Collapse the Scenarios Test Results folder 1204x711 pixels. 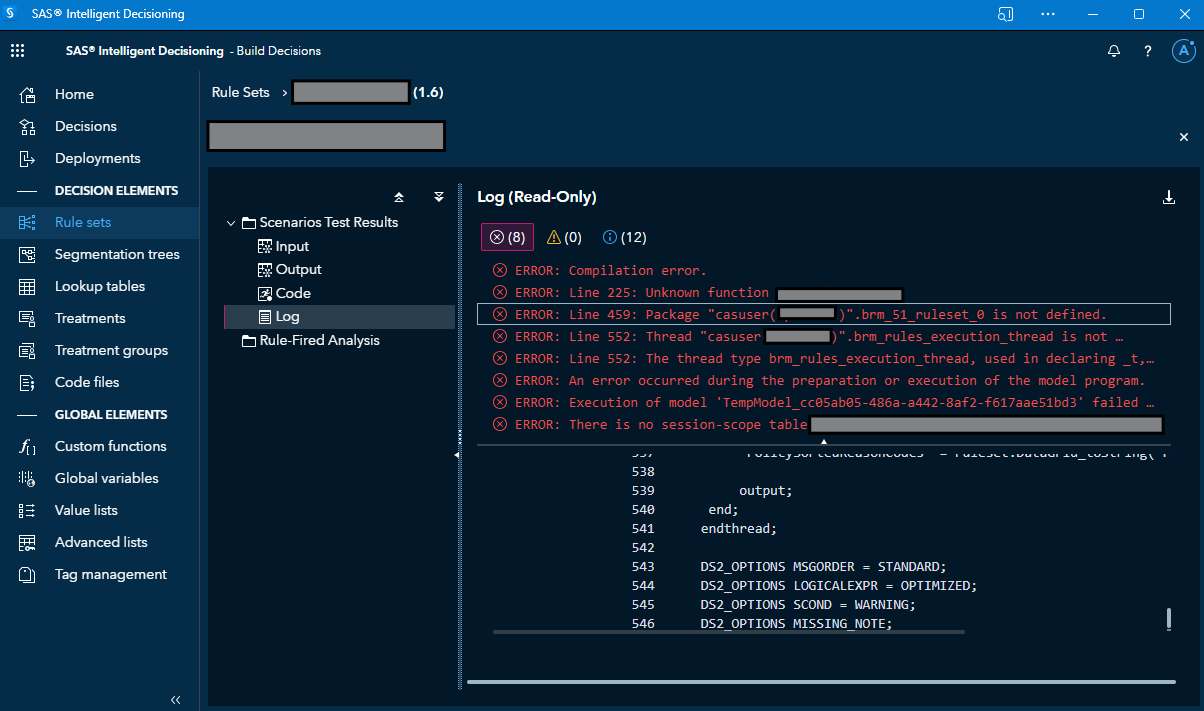click(231, 223)
